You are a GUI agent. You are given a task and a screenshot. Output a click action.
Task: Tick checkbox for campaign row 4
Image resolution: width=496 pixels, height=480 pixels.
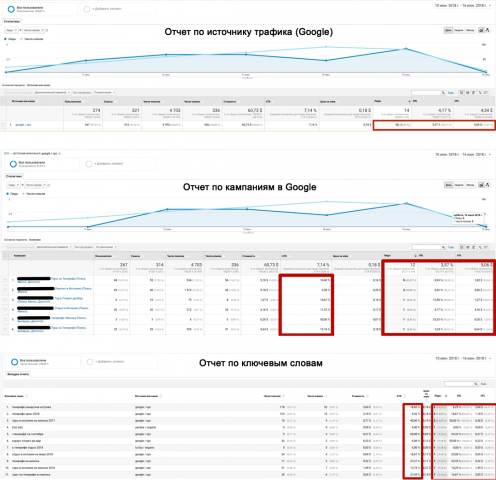(x=5, y=310)
